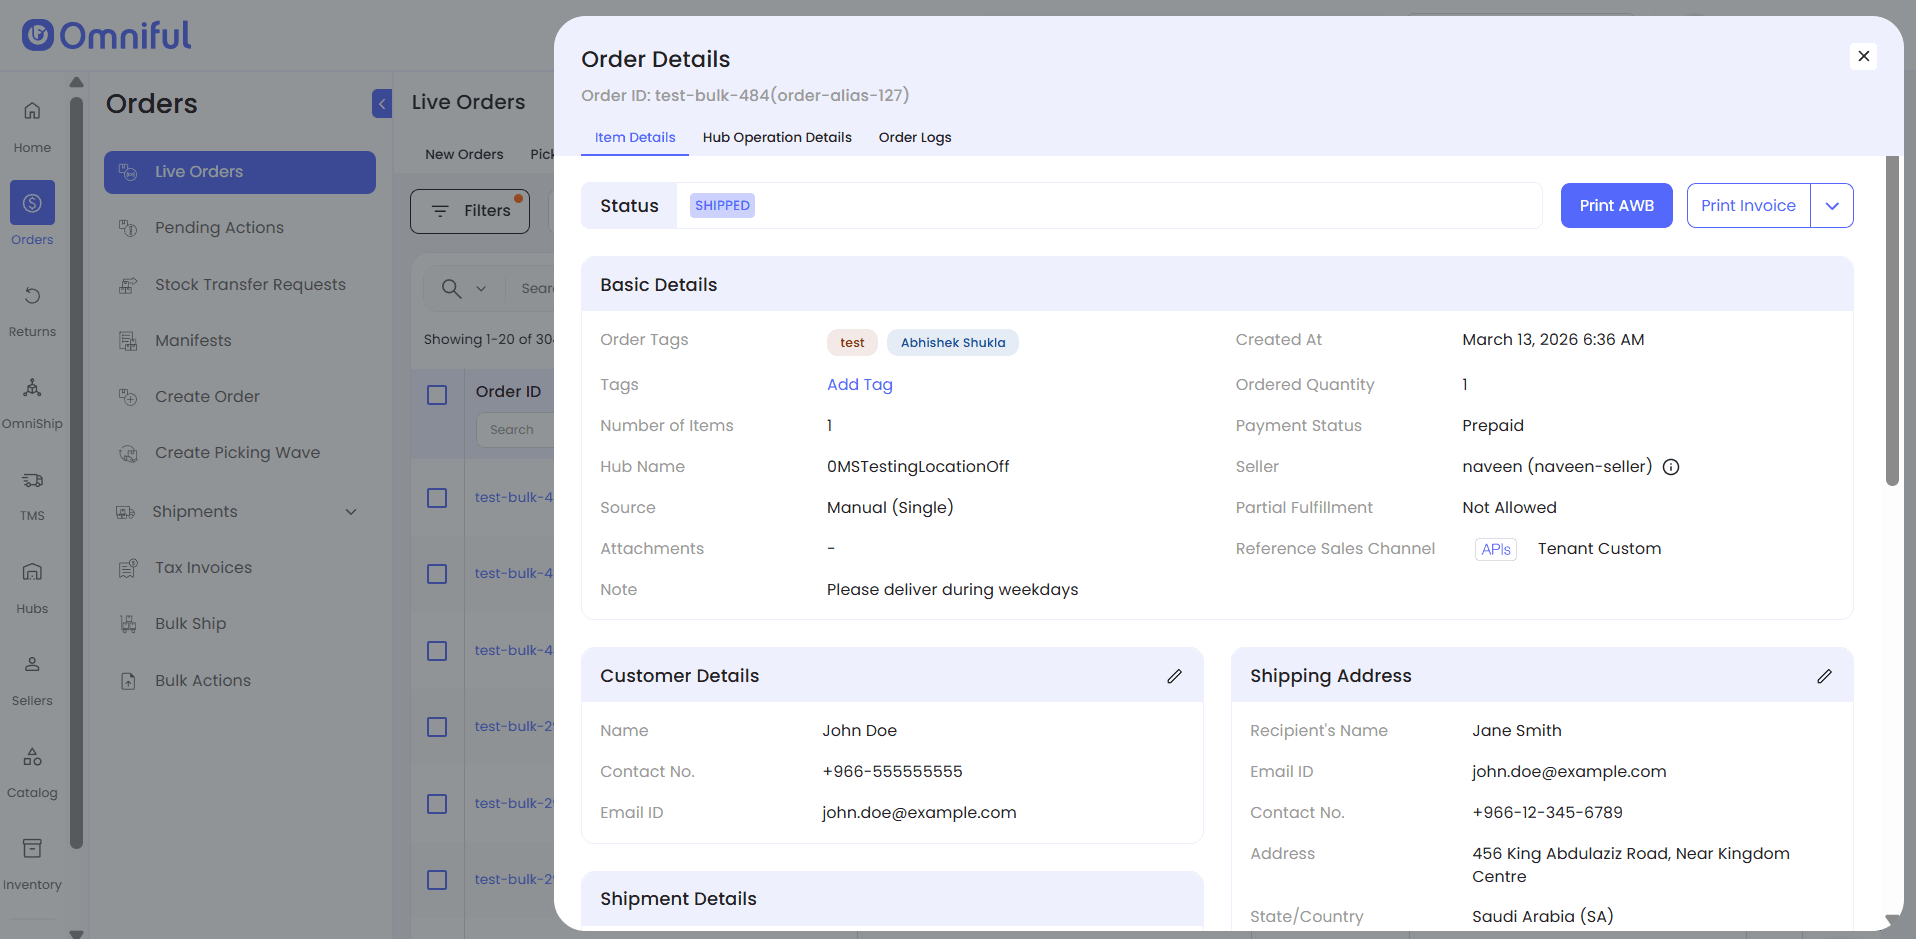Click the Add Tag link
1916x939 pixels.
pyautogui.click(x=859, y=385)
